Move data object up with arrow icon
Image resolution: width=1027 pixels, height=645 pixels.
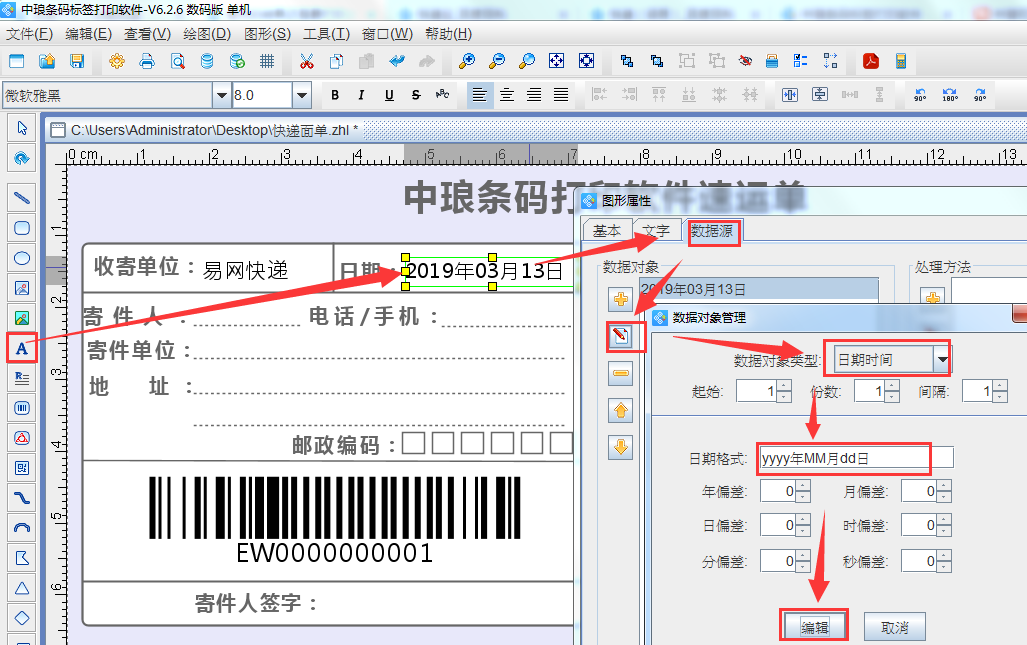(x=621, y=410)
